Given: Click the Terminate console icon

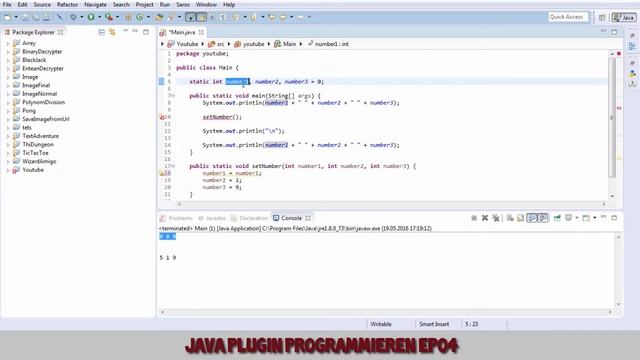Looking at the screenshot, I should [474, 218].
